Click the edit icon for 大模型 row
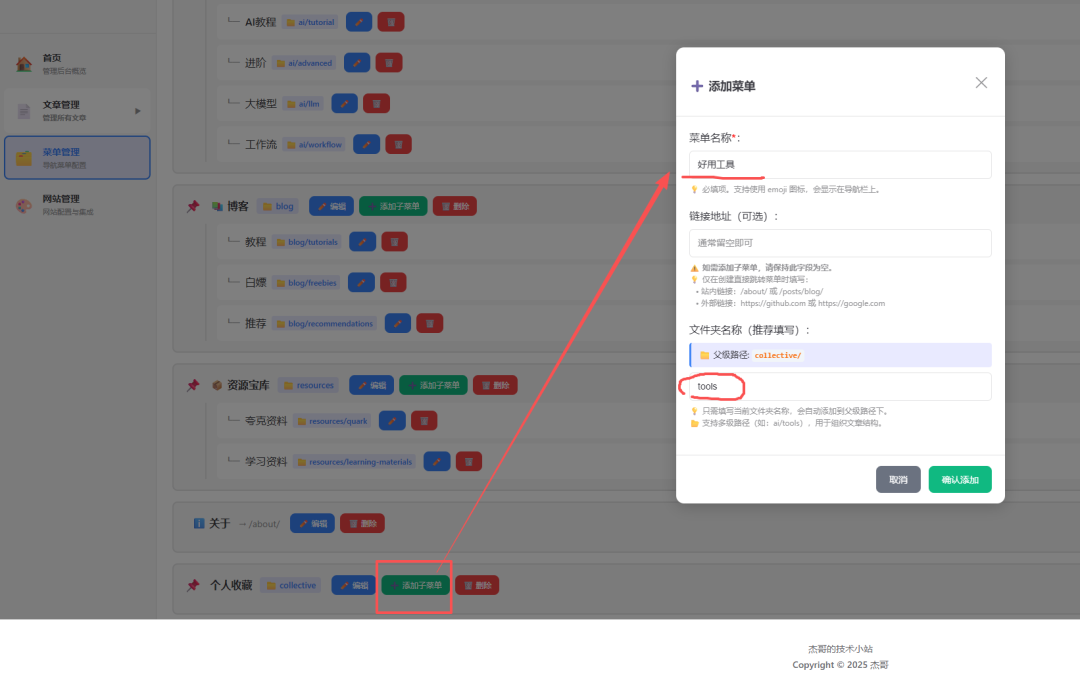The width and height of the screenshot is (1080, 691). click(344, 103)
